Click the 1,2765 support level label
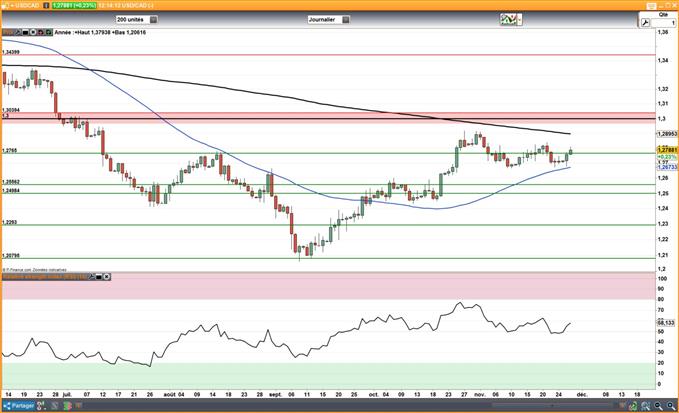679x413 pixels. (10, 151)
